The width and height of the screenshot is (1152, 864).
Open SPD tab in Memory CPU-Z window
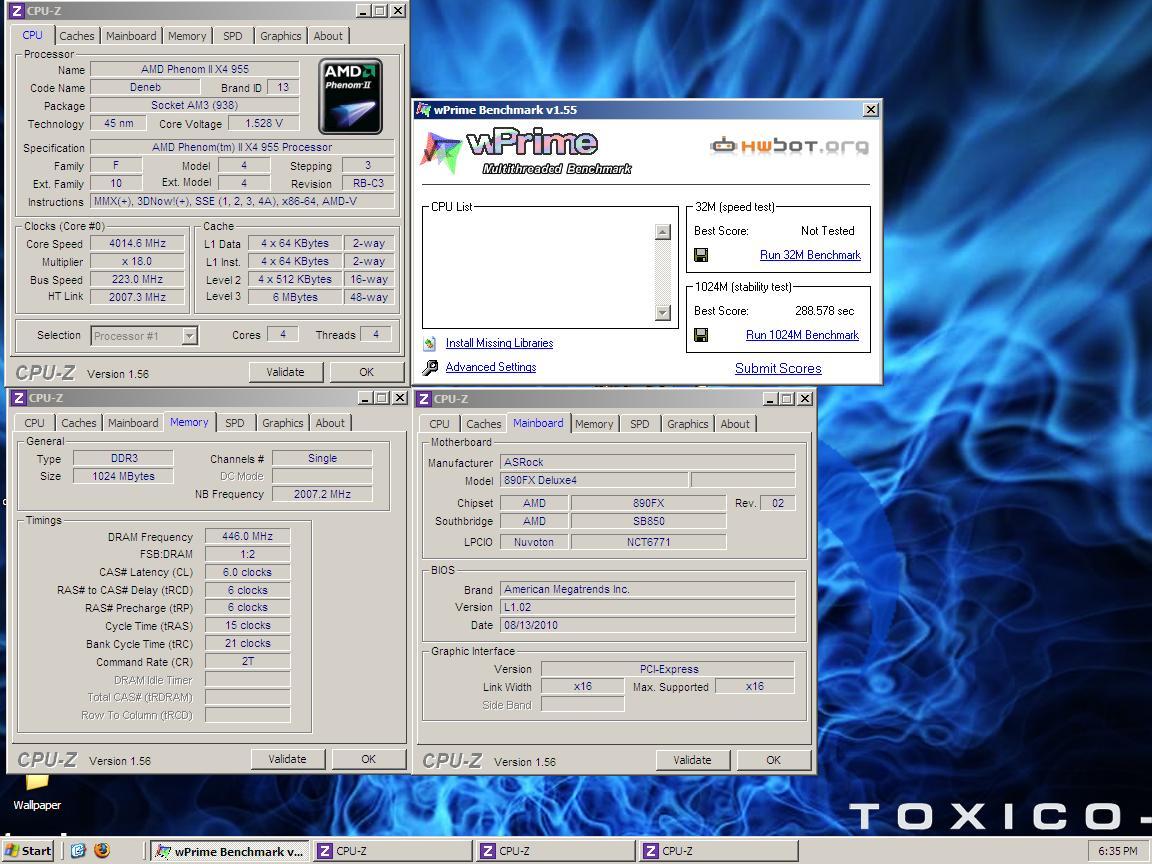coord(234,423)
